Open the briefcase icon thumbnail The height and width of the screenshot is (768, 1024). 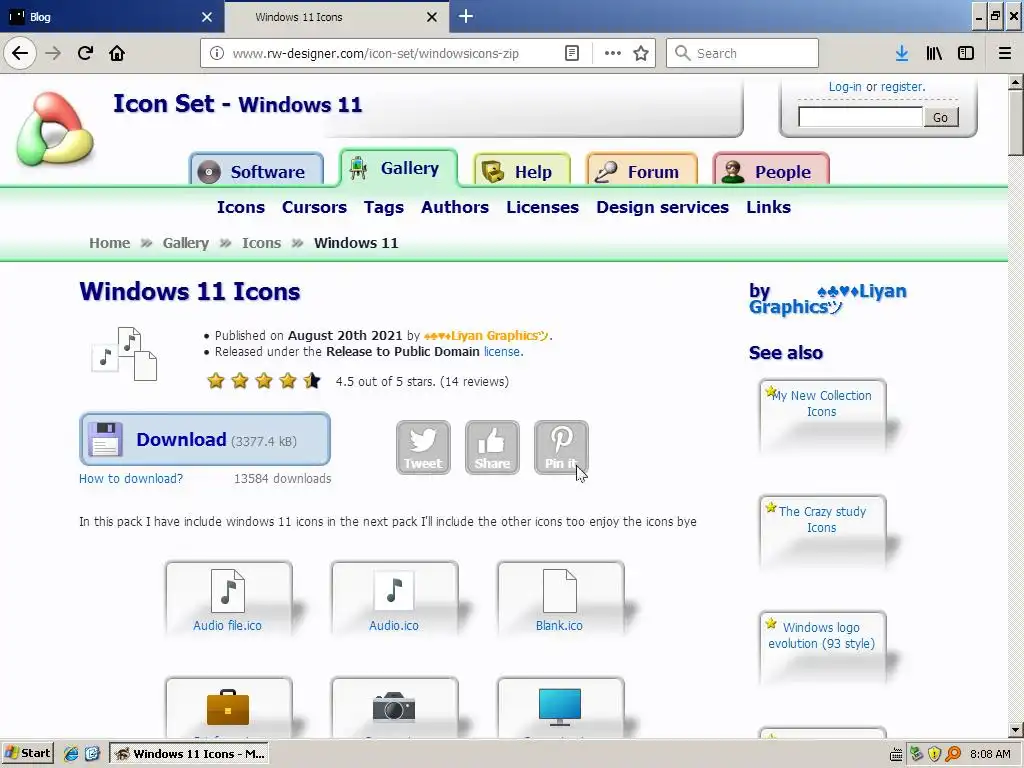coord(228,708)
